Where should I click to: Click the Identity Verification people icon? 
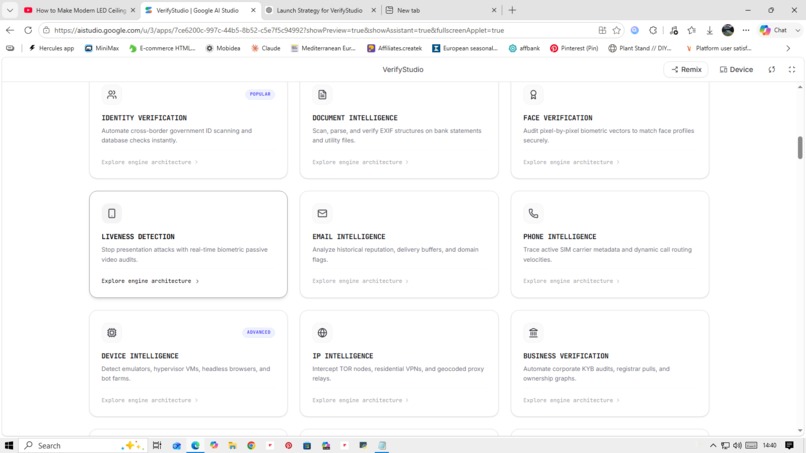tap(112, 95)
